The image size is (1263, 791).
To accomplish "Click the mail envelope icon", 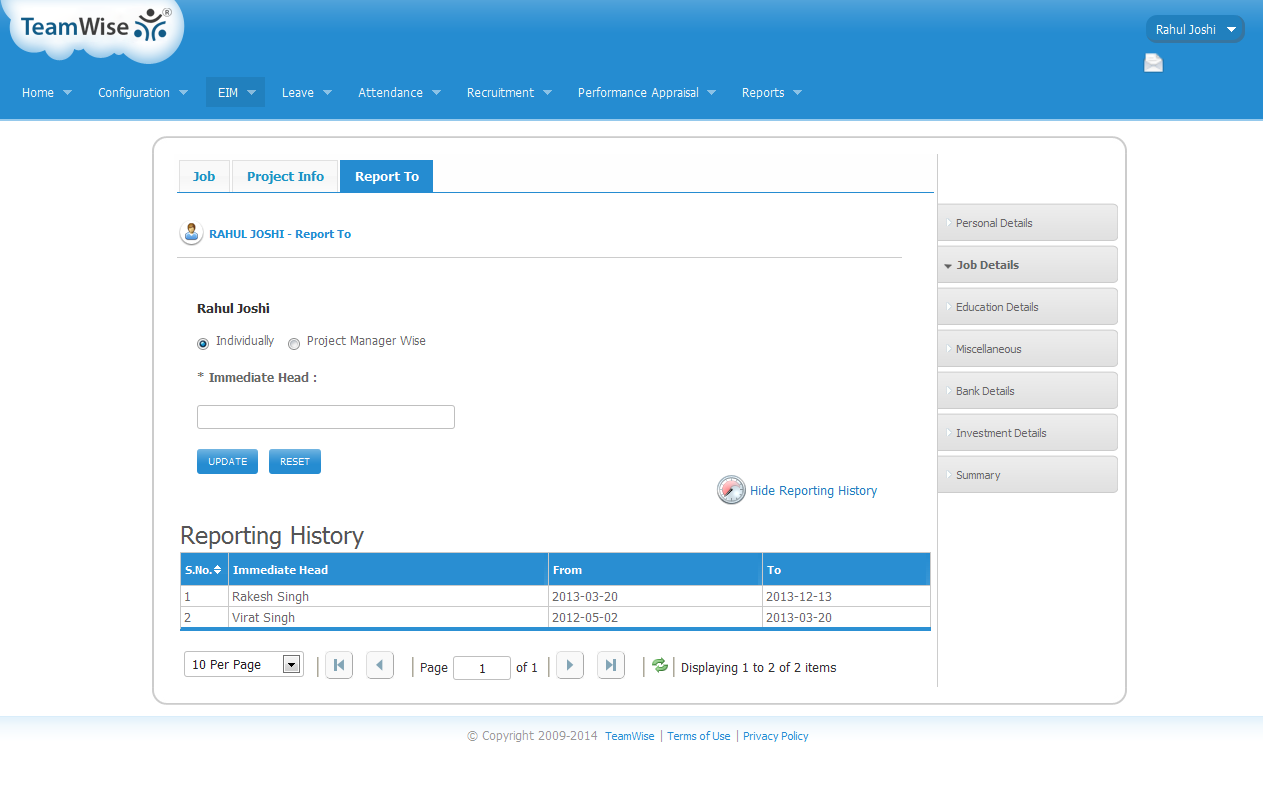I will point(1153,64).
